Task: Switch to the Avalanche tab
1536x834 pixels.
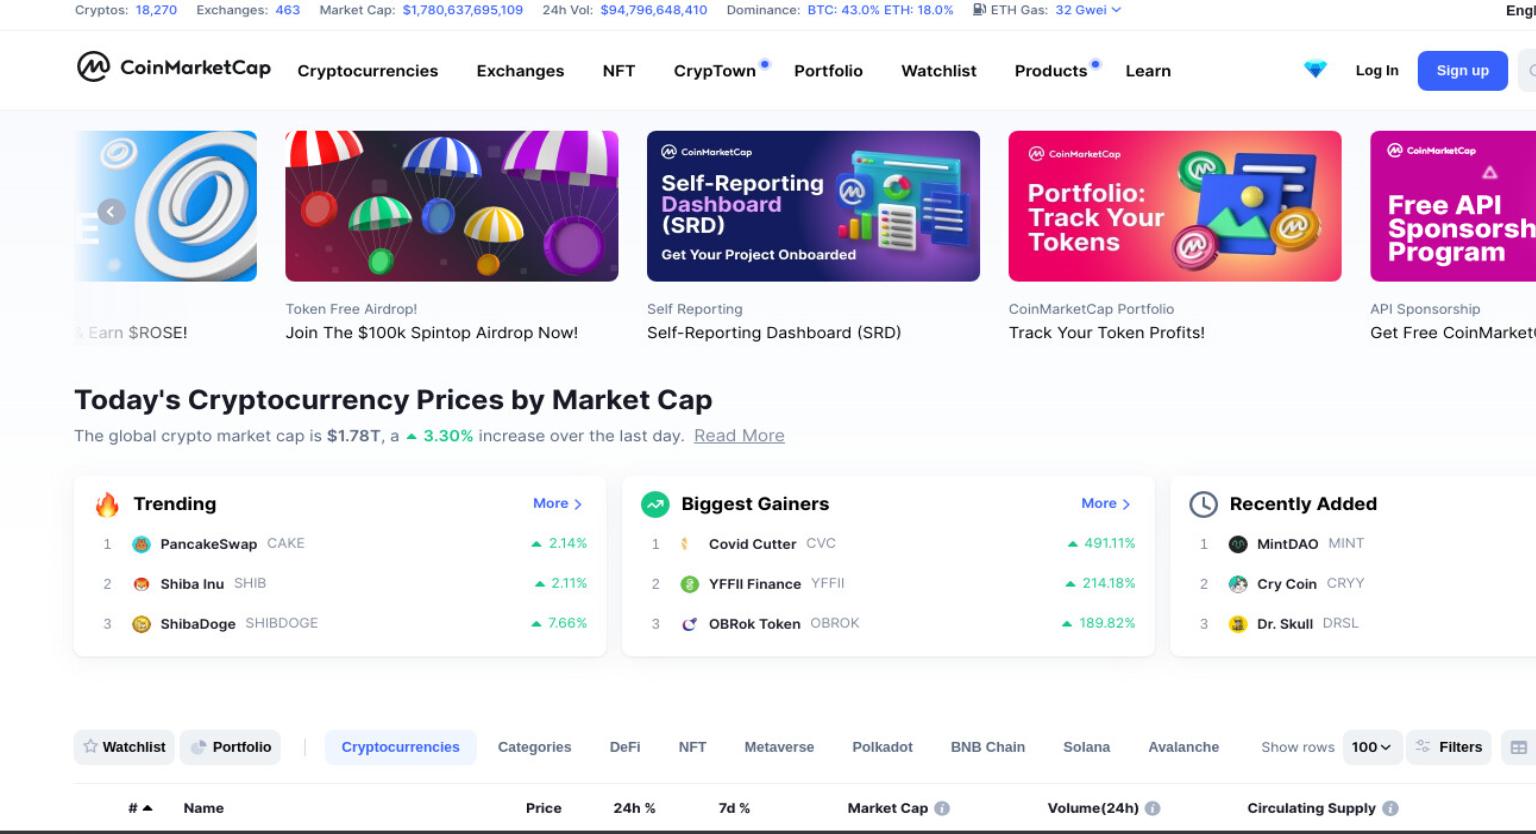Action: [1183, 747]
